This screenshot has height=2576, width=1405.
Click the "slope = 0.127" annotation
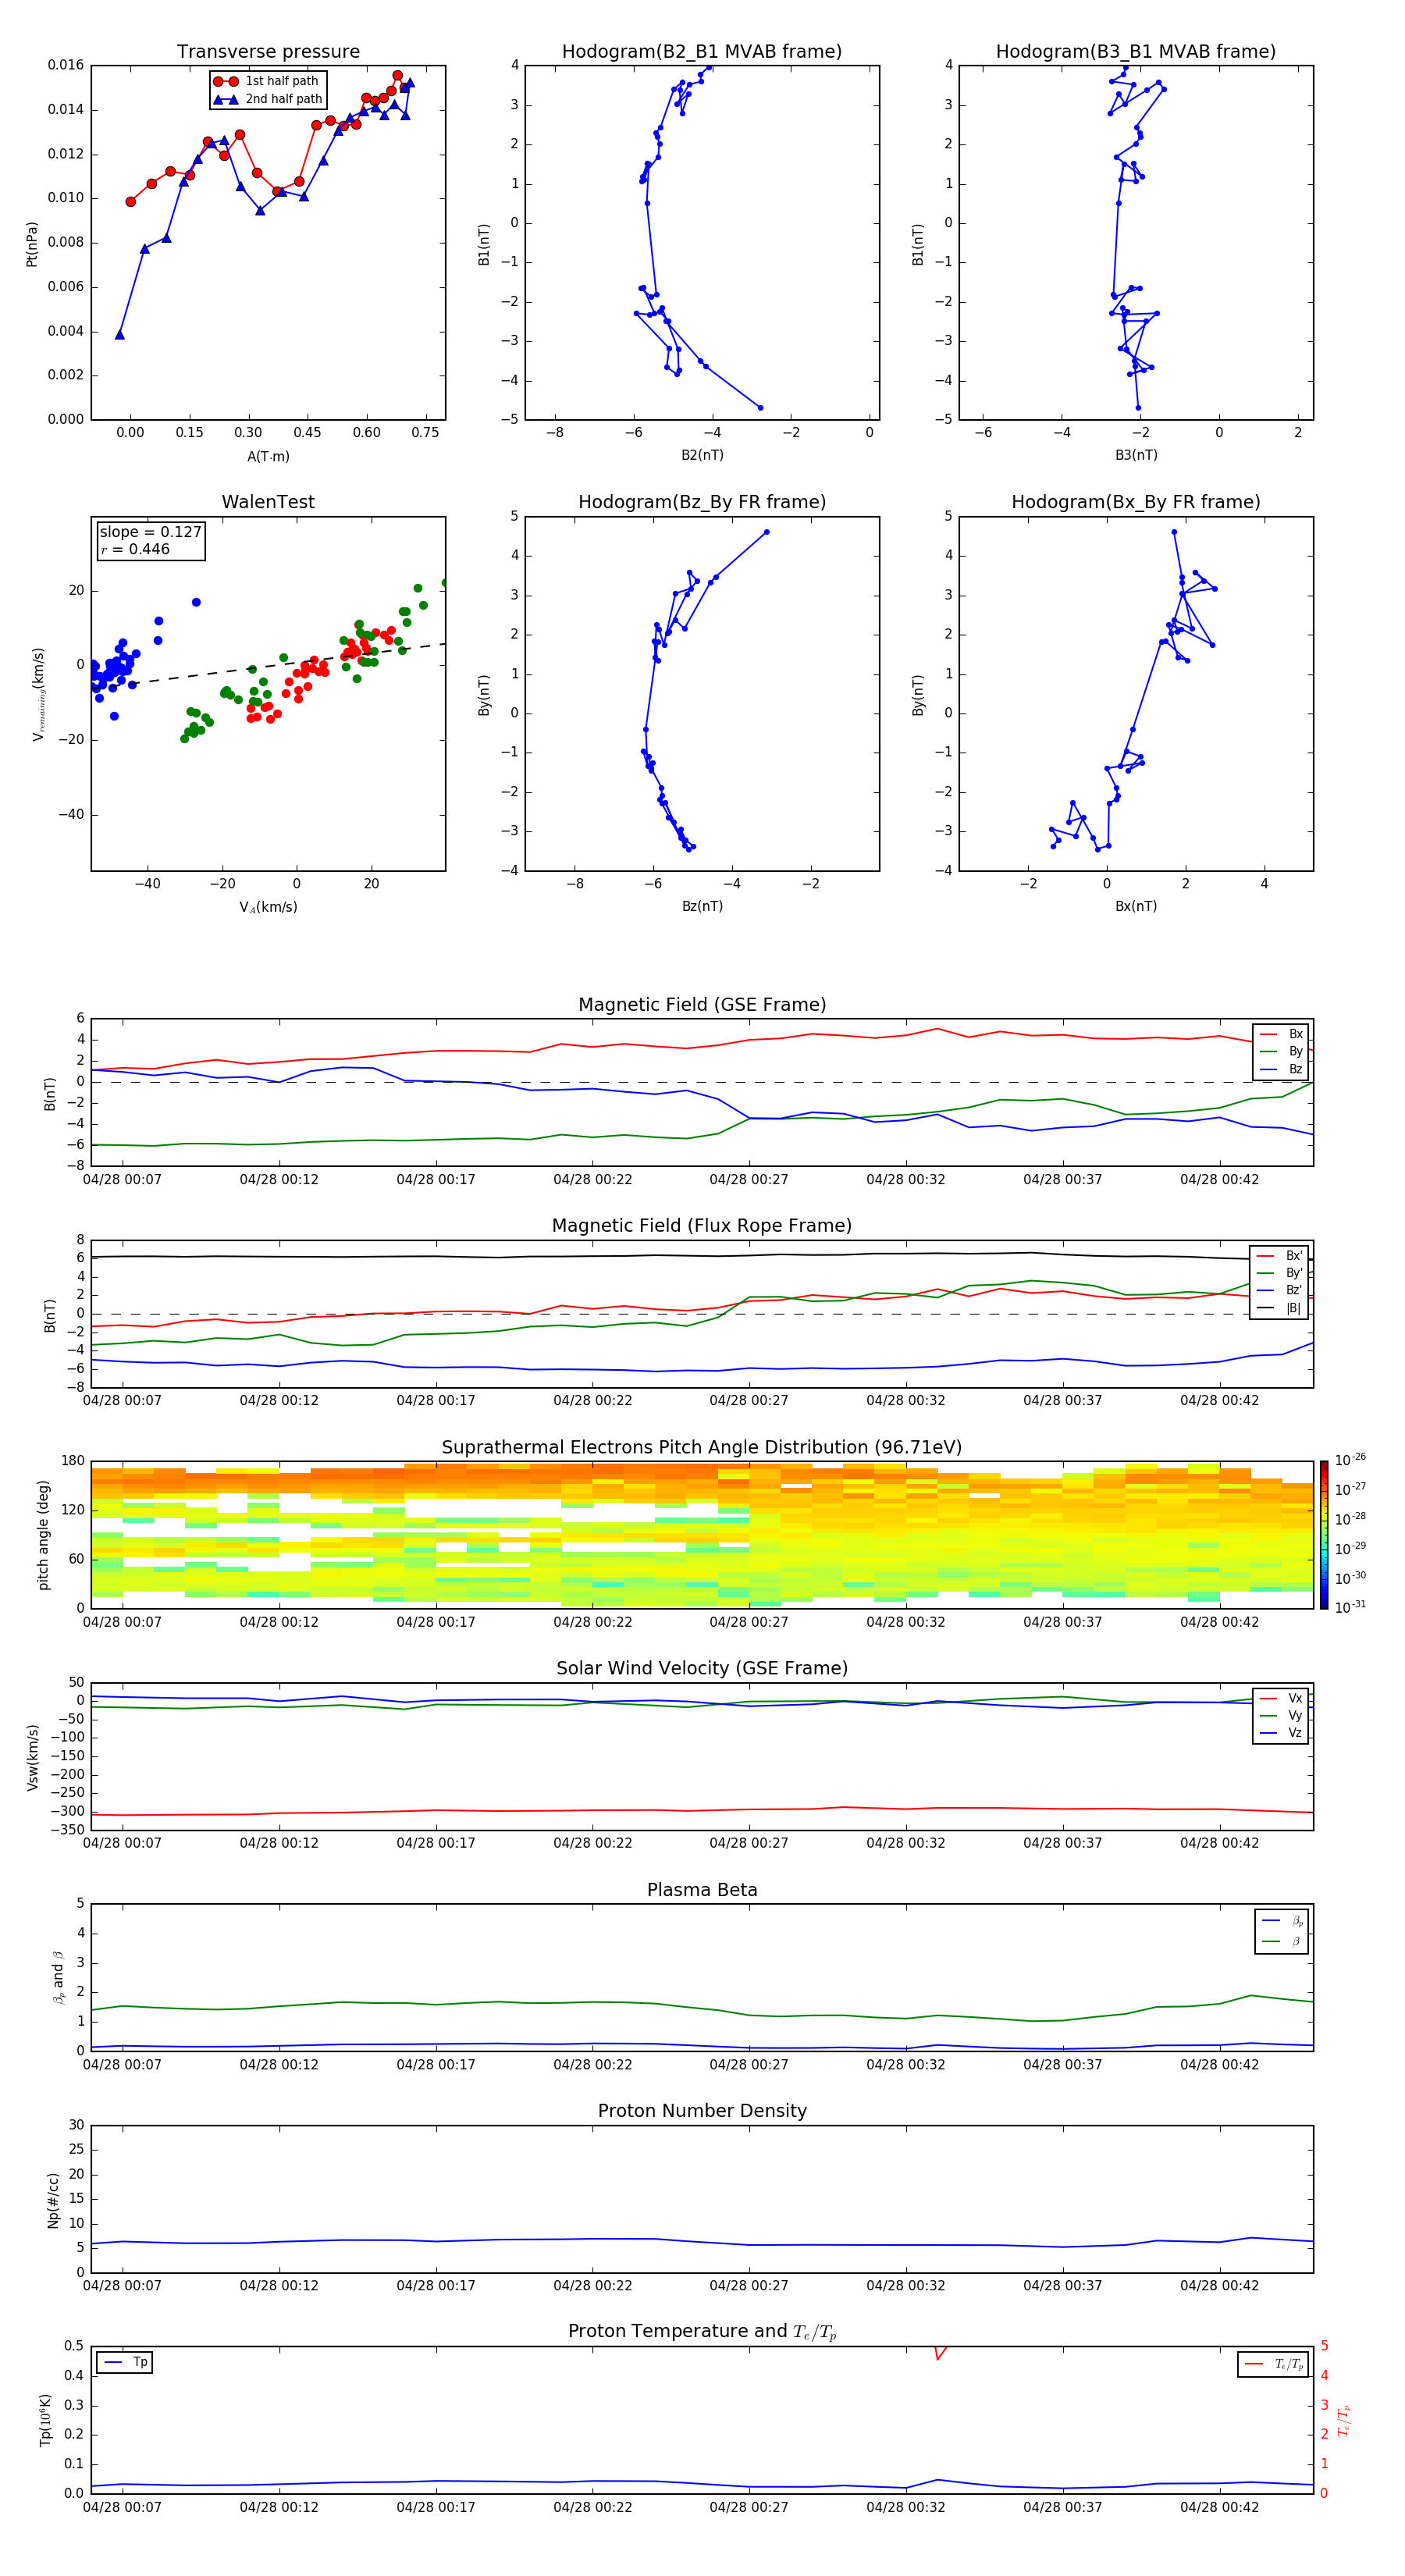pos(150,532)
